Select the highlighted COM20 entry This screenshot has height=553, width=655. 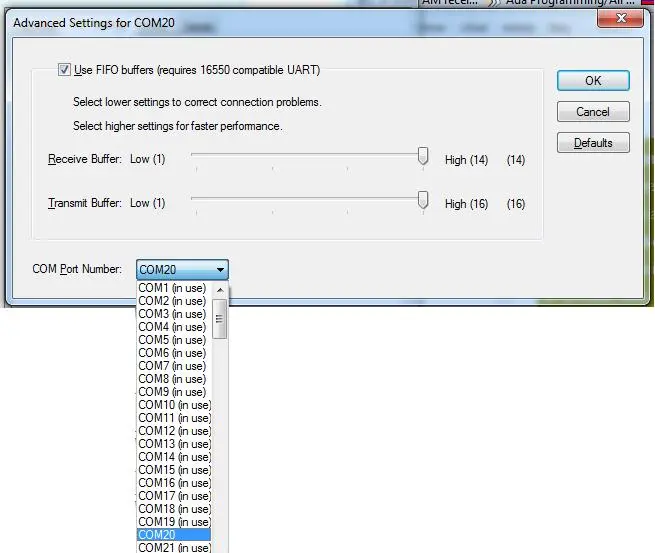coord(172,535)
